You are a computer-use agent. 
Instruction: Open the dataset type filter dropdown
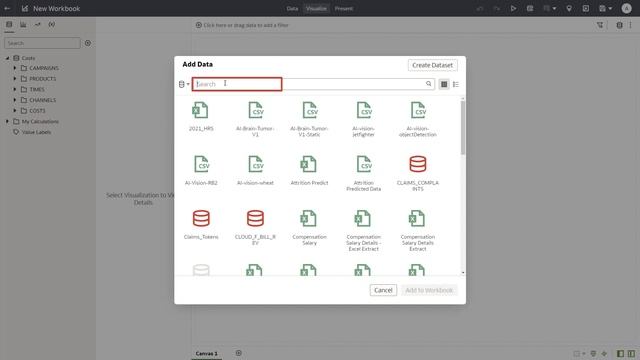pyautogui.click(x=184, y=84)
